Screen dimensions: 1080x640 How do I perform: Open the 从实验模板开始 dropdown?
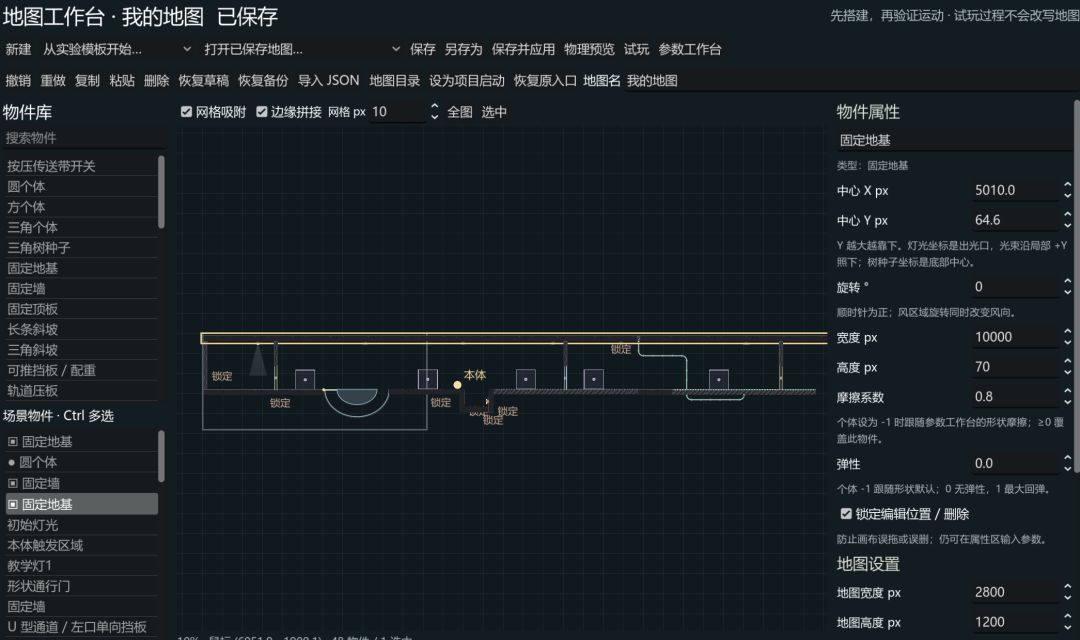[x=117, y=50]
